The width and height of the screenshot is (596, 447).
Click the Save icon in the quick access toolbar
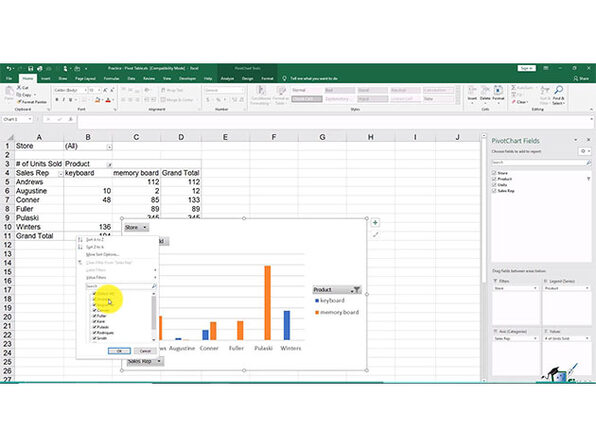(x=30, y=68)
